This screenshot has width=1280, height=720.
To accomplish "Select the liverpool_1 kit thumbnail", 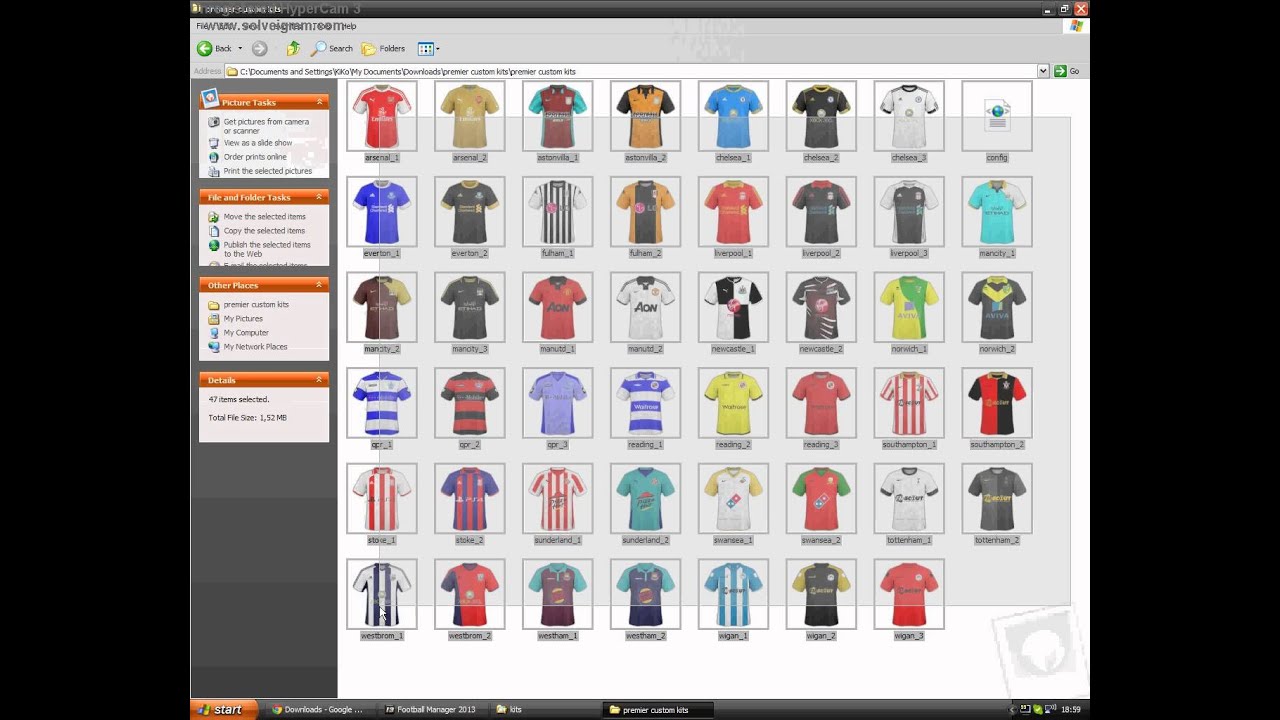I will tap(733, 212).
